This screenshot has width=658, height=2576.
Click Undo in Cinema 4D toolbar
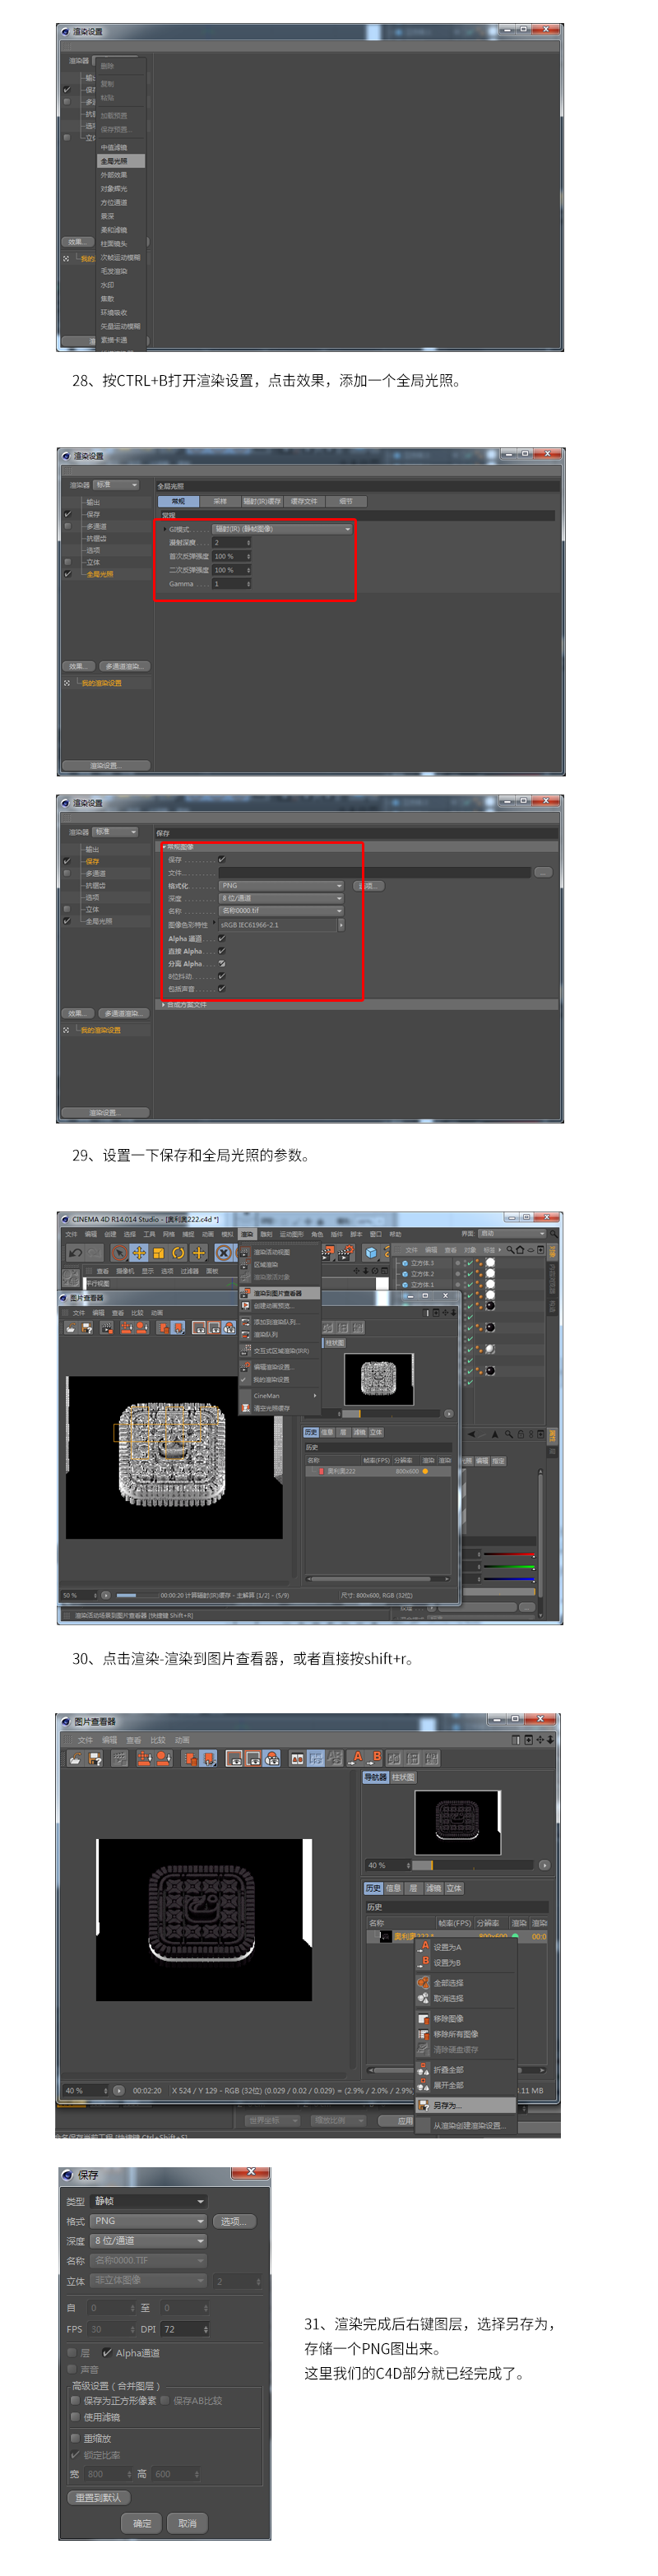[75, 1252]
